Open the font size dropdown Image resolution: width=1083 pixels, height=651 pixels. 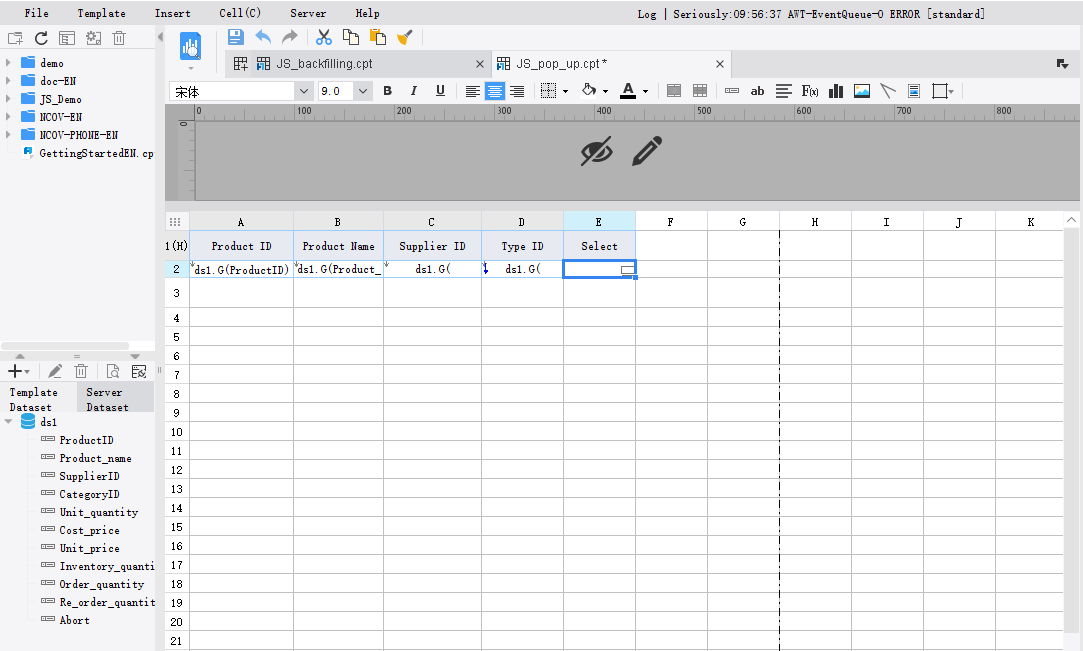click(362, 90)
